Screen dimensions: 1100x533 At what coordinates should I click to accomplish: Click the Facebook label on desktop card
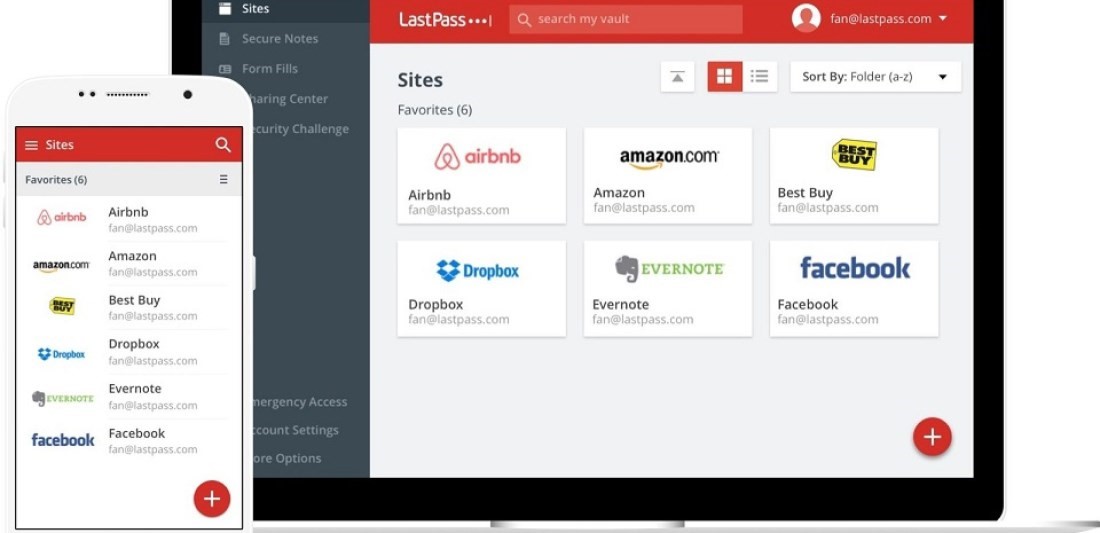click(807, 304)
